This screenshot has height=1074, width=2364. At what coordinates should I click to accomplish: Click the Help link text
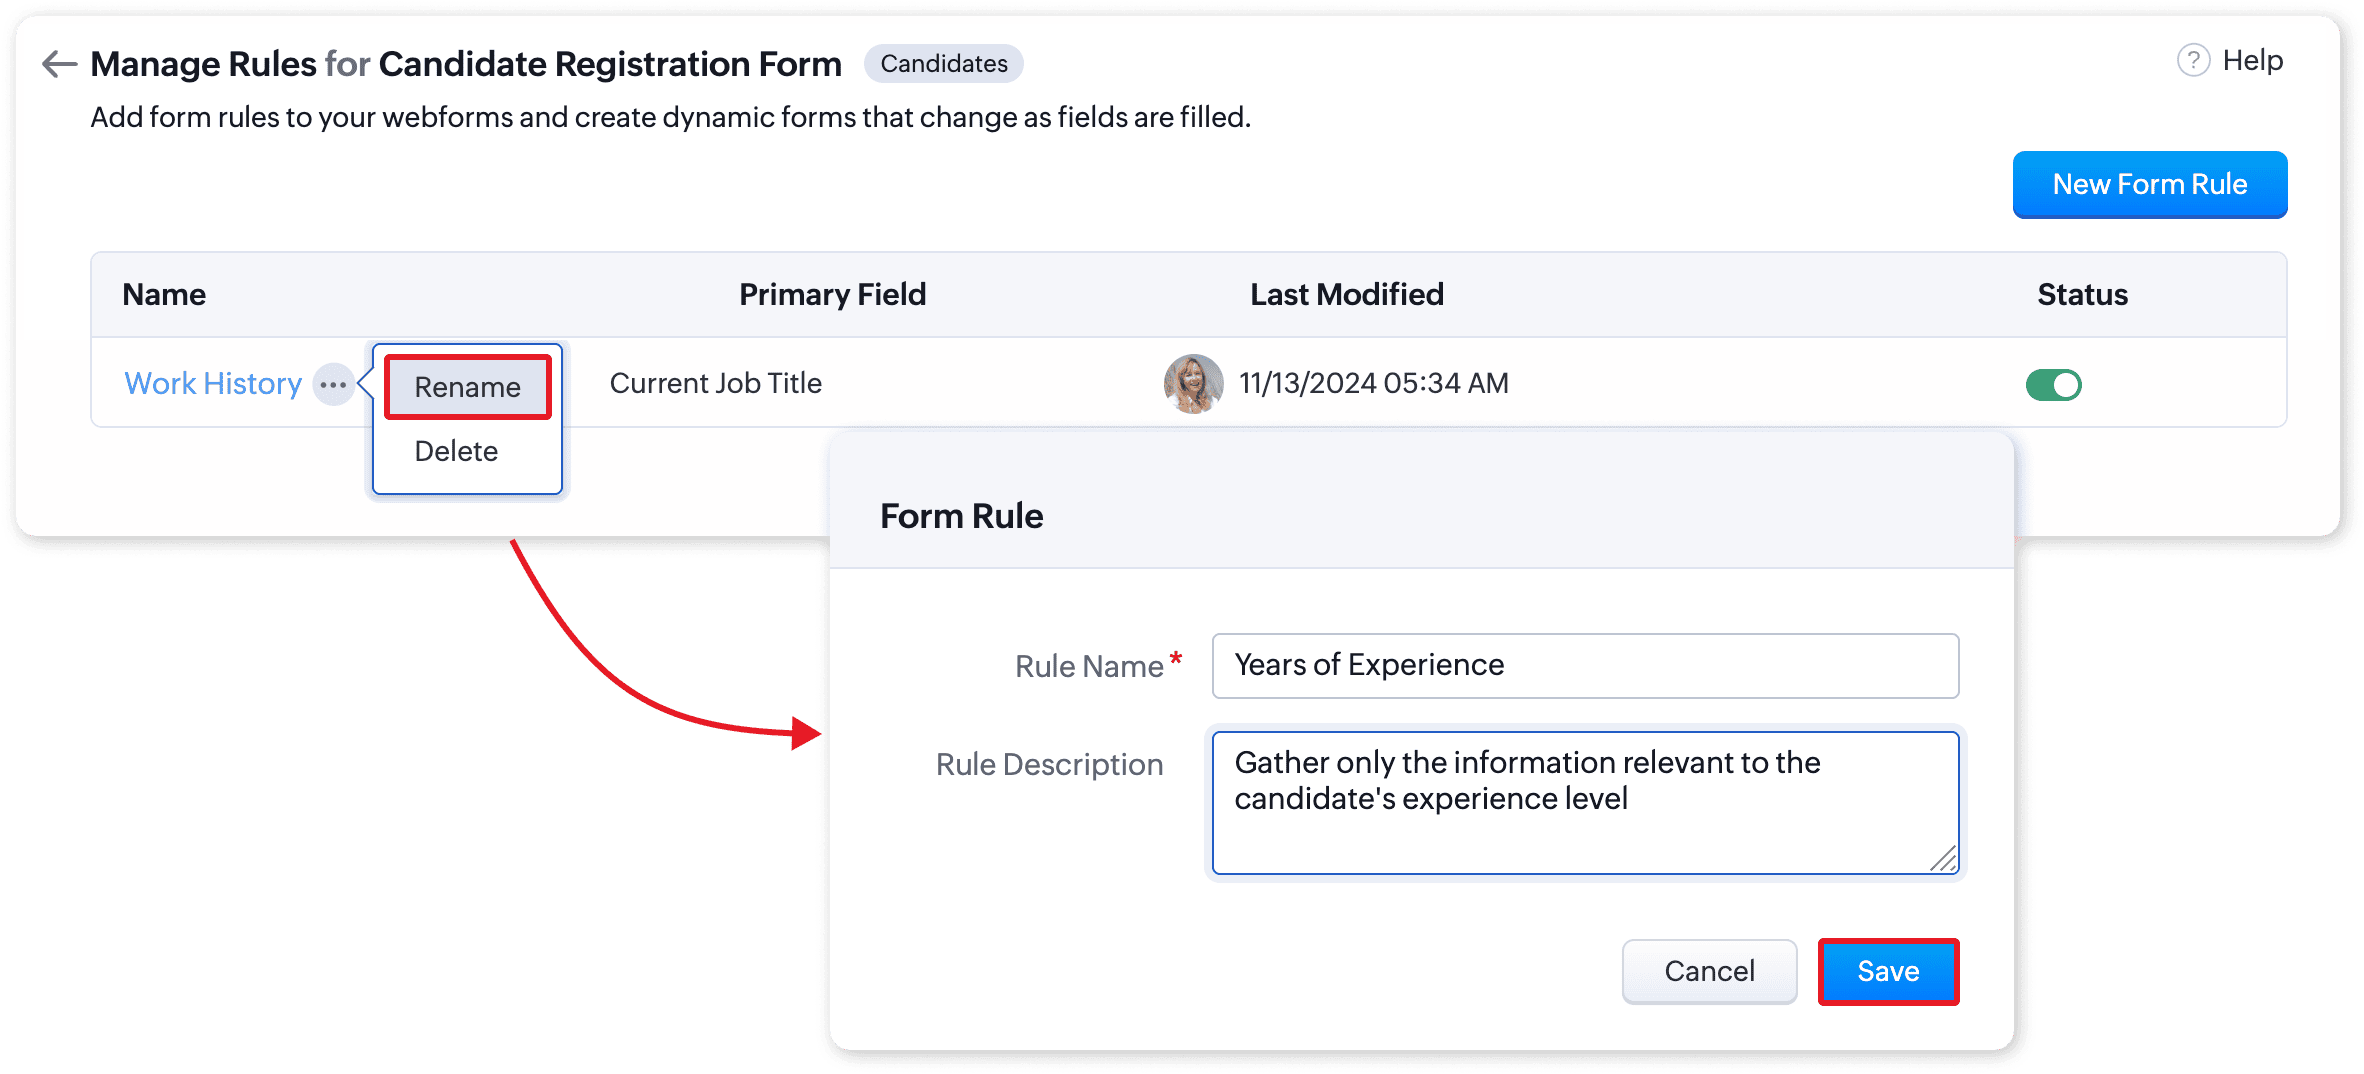coord(2252,61)
